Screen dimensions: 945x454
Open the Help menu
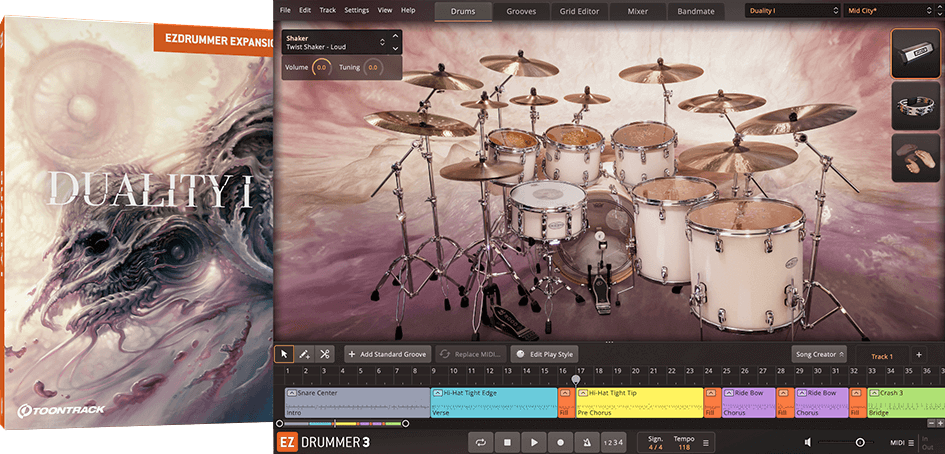(408, 10)
